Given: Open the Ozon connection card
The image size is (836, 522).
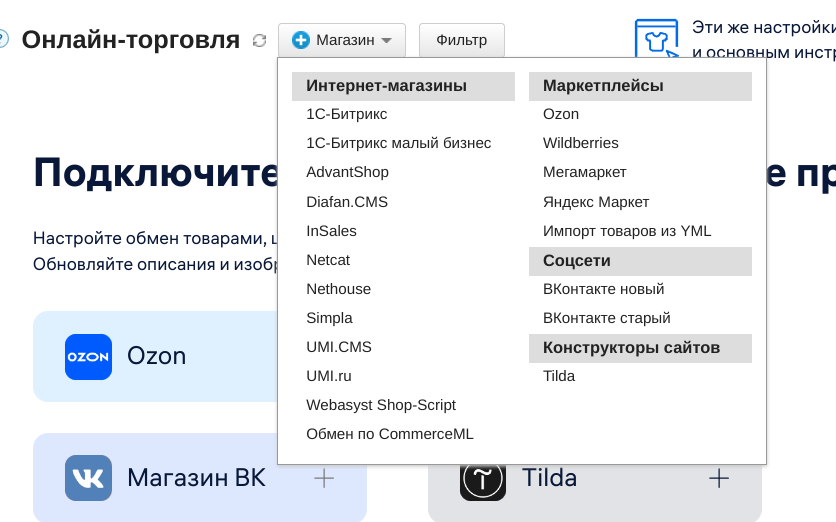Looking at the screenshot, I should point(155,357).
